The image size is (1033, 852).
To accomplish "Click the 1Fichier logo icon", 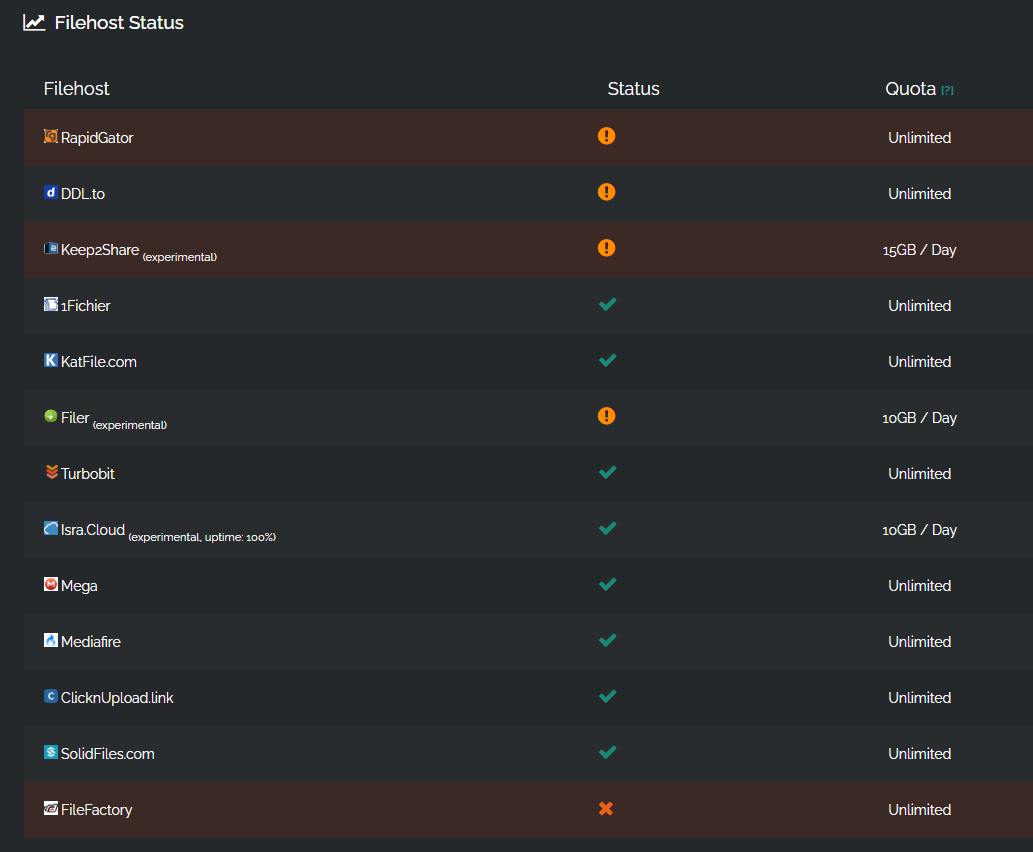I will (x=51, y=304).
